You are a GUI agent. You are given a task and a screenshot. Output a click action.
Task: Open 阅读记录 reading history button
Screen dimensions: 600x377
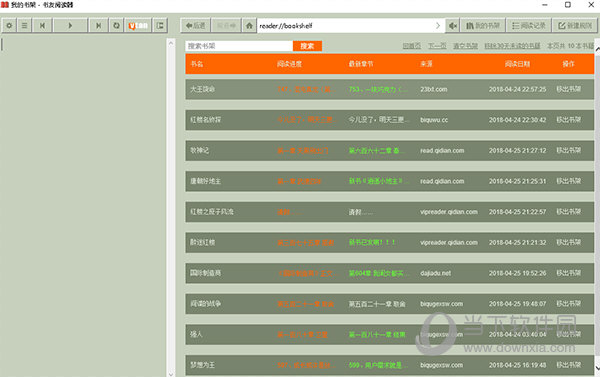[529, 26]
